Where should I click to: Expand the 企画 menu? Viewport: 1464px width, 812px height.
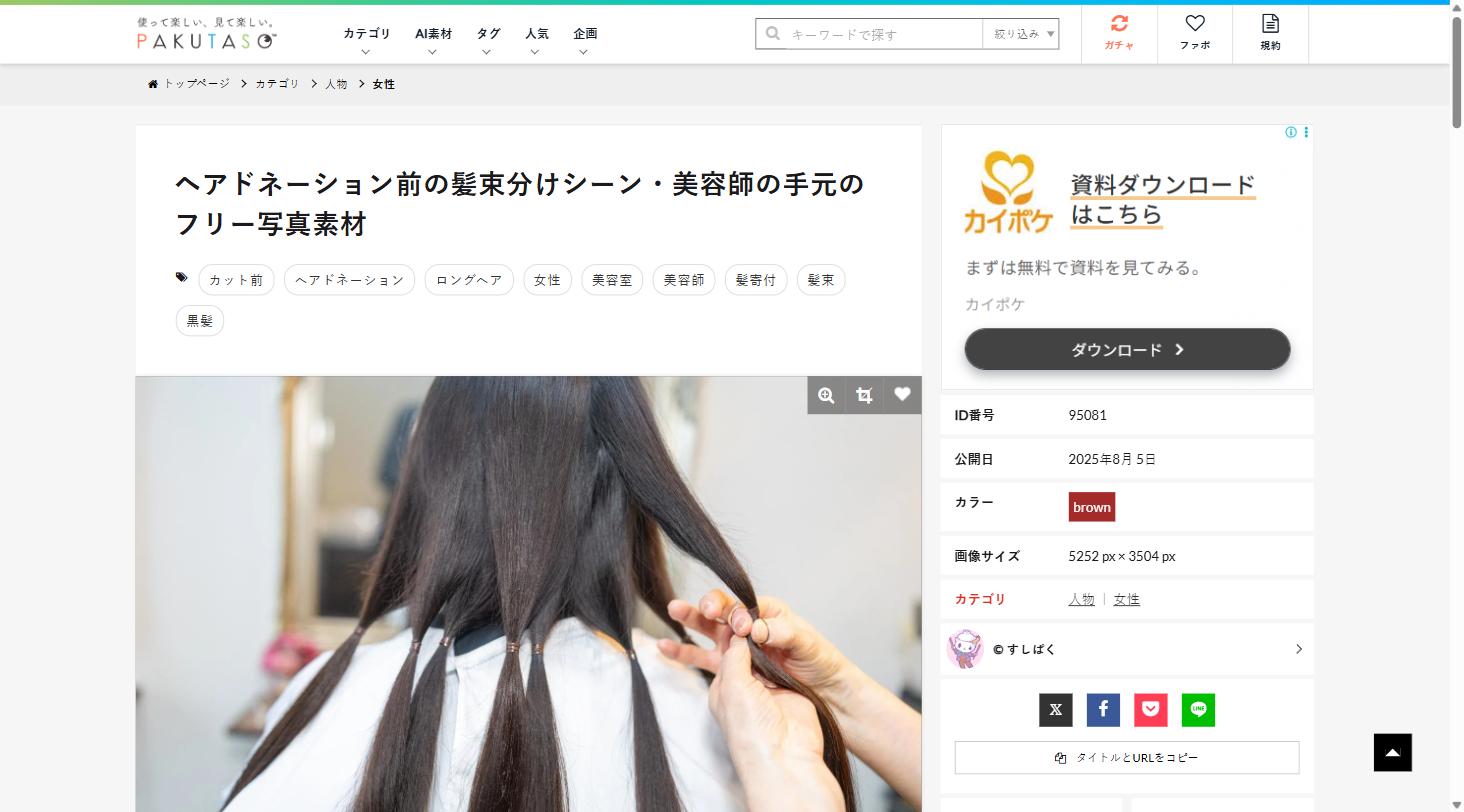(585, 41)
